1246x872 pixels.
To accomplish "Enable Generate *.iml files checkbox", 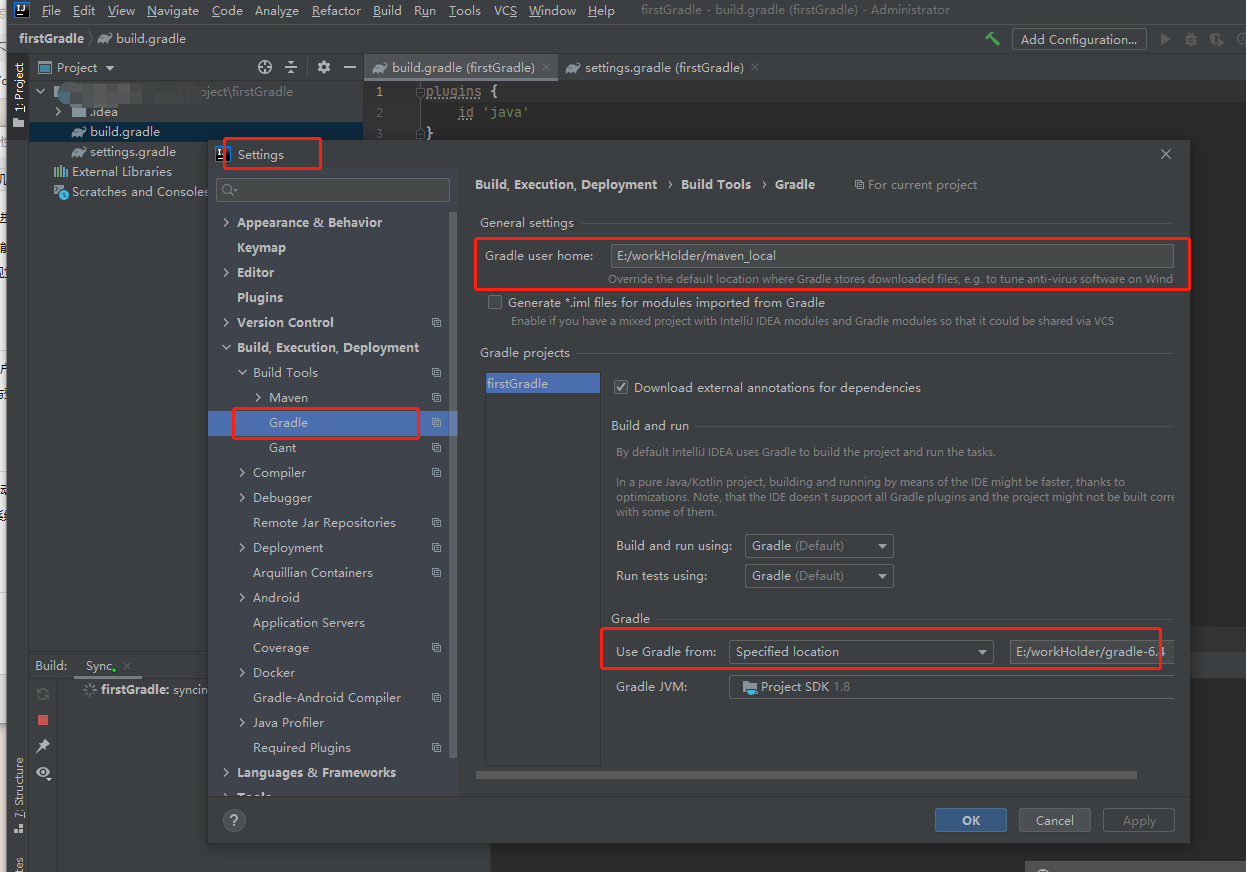I will click(x=495, y=302).
